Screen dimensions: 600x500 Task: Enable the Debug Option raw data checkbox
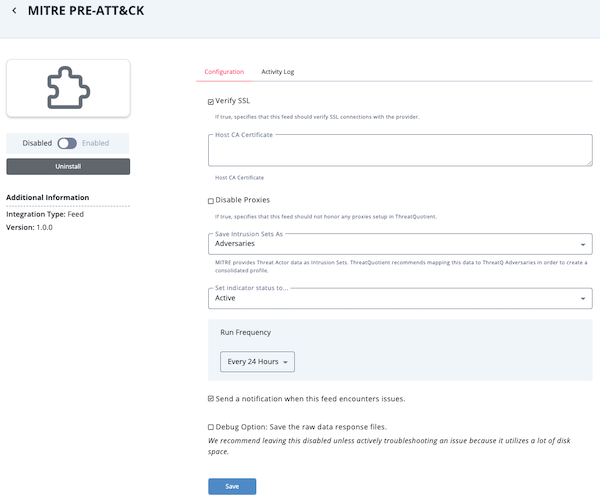pos(210,427)
